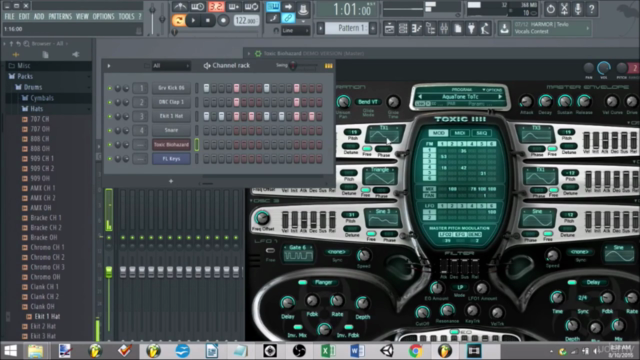Open Chrome from the taskbar
This screenshot has height=360, width=640.
416,351
